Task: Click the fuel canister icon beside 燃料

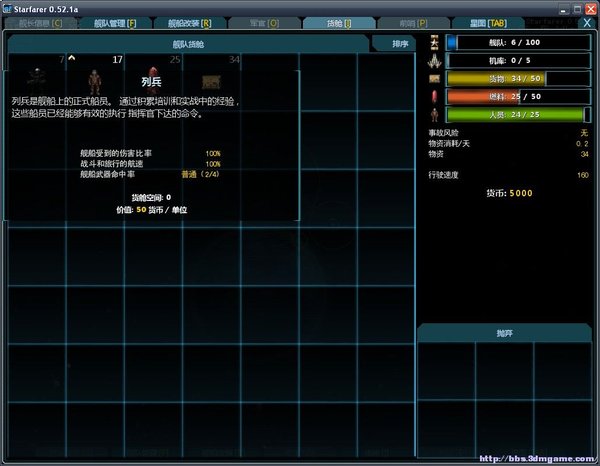Action: point(434,97)
